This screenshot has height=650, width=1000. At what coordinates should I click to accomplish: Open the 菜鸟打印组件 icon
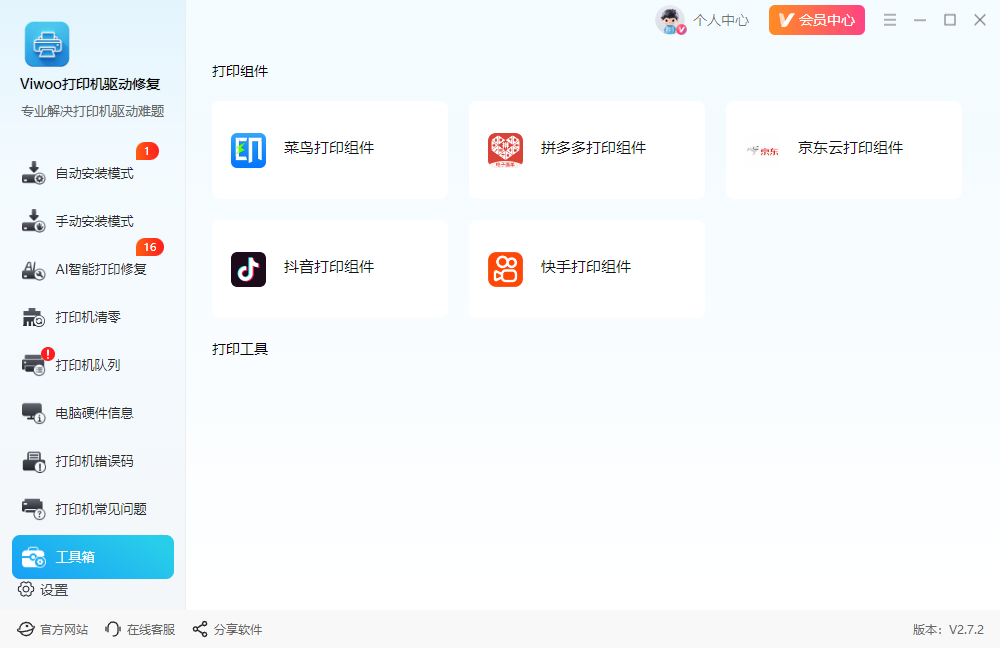[248, 151]
